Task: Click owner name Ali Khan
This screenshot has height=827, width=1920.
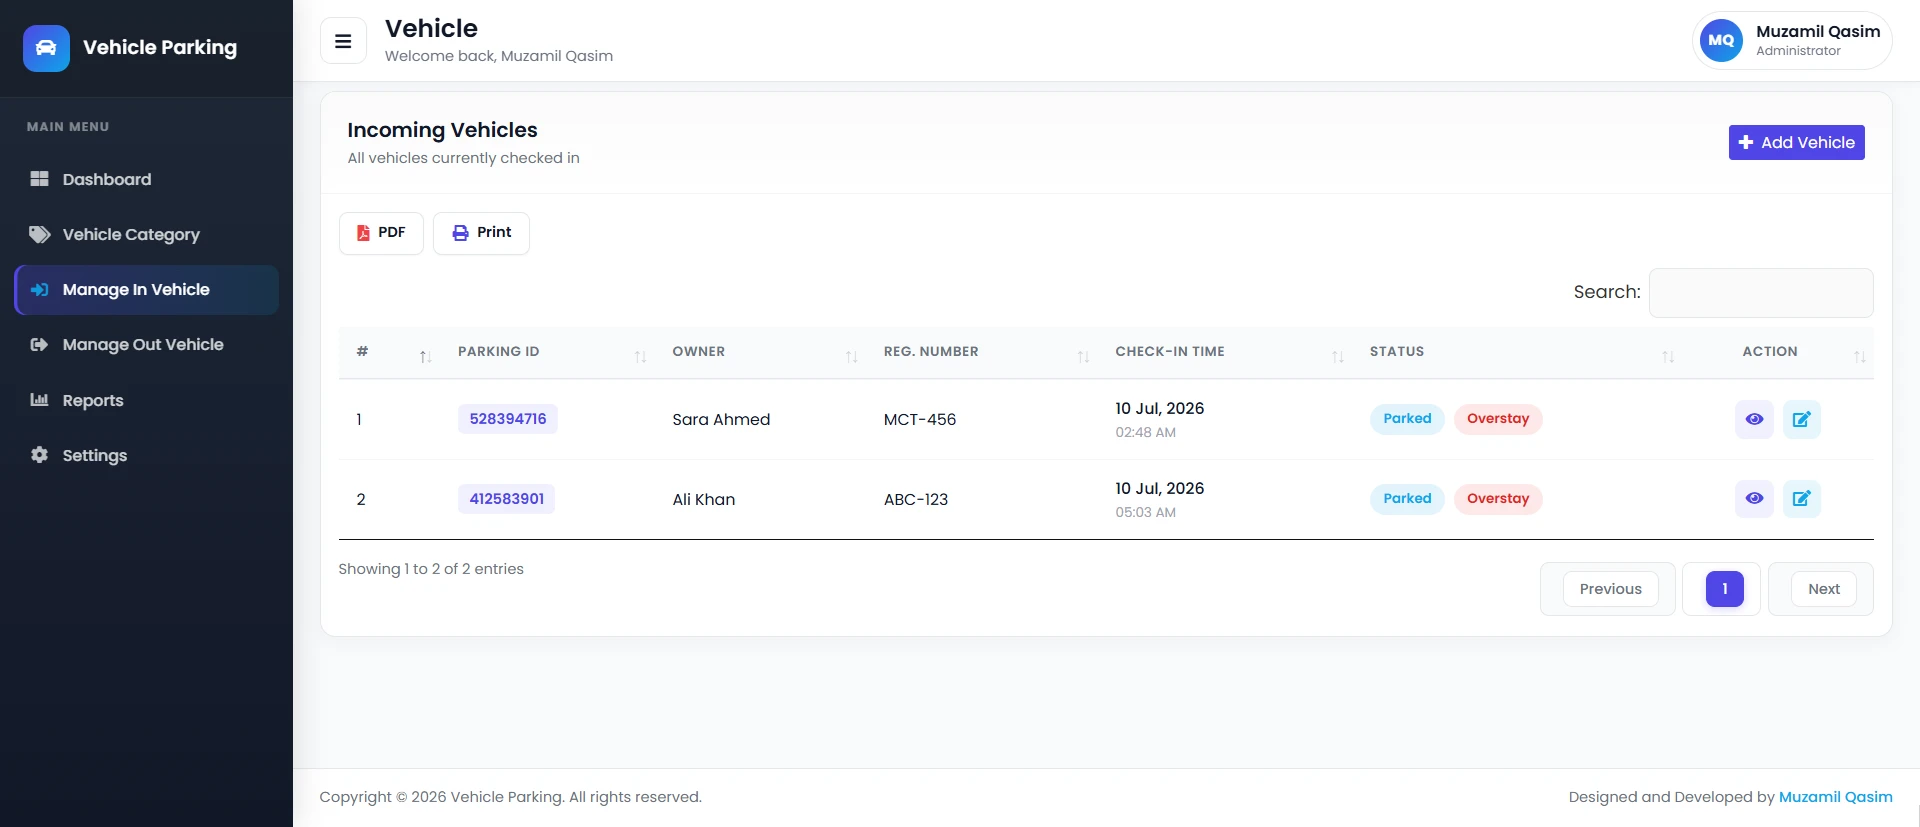Action: coord(704,500)
